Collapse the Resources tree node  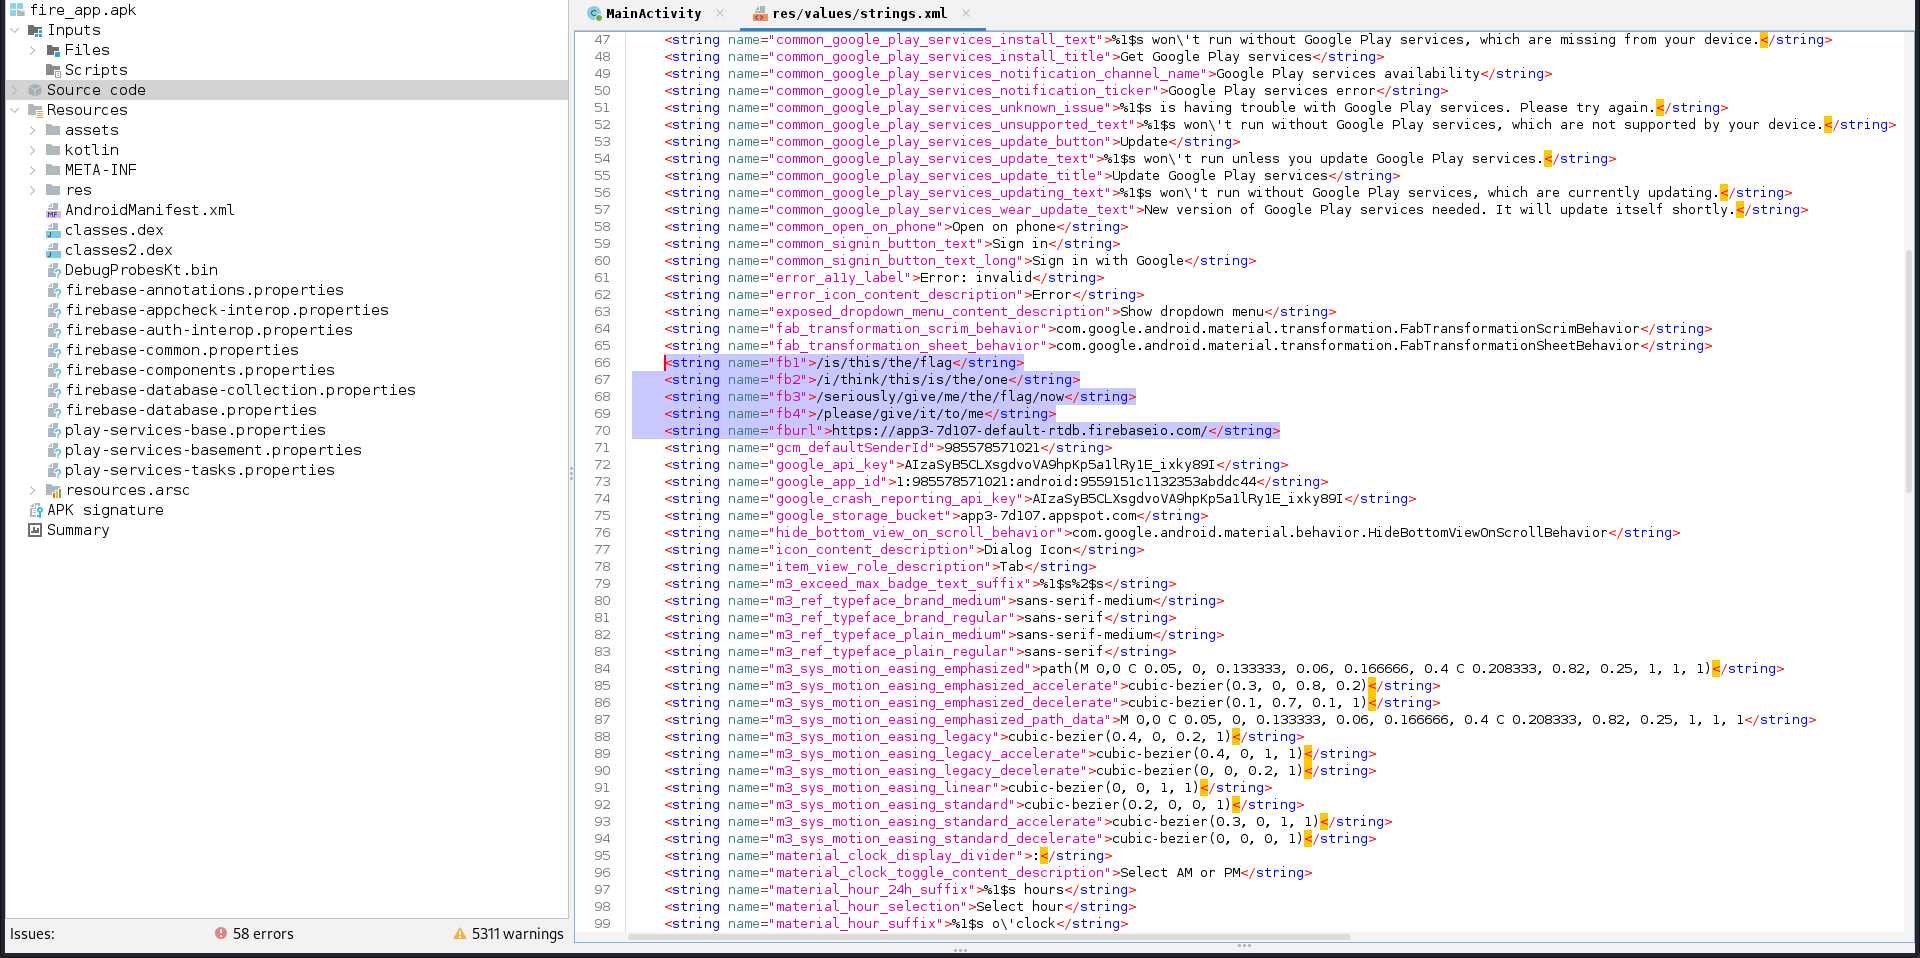point(15,110)
